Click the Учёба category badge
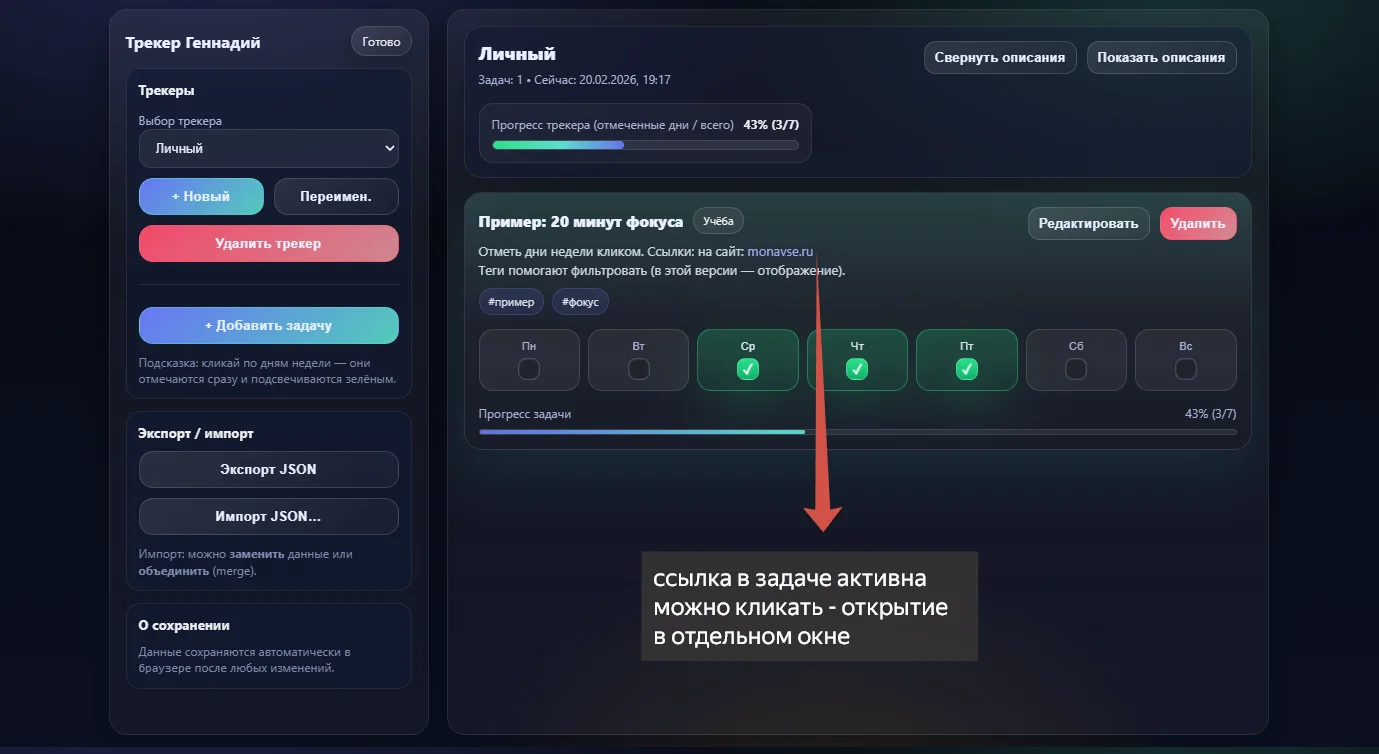The width and height of the screenshot is (1379, 754). [x=718, y=221]
